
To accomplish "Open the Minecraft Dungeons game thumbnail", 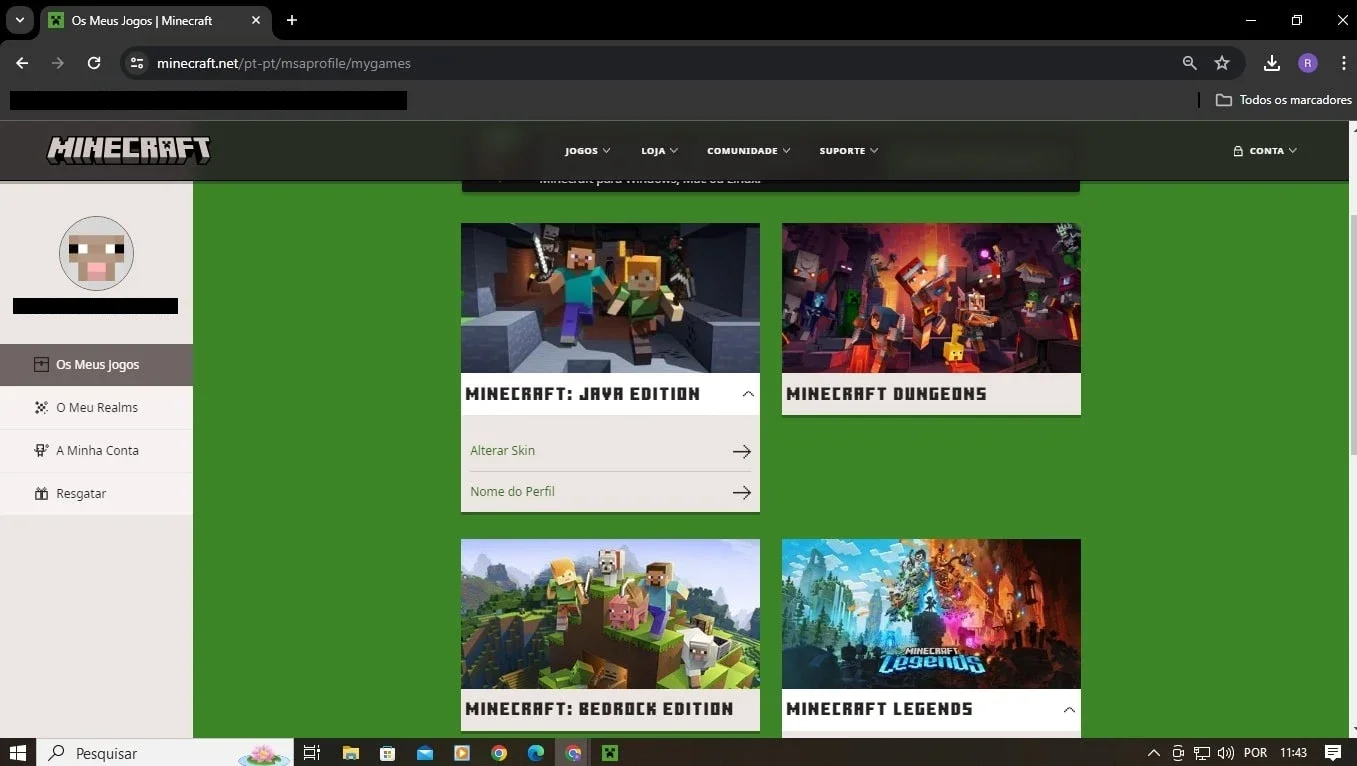I will point(931,298).
